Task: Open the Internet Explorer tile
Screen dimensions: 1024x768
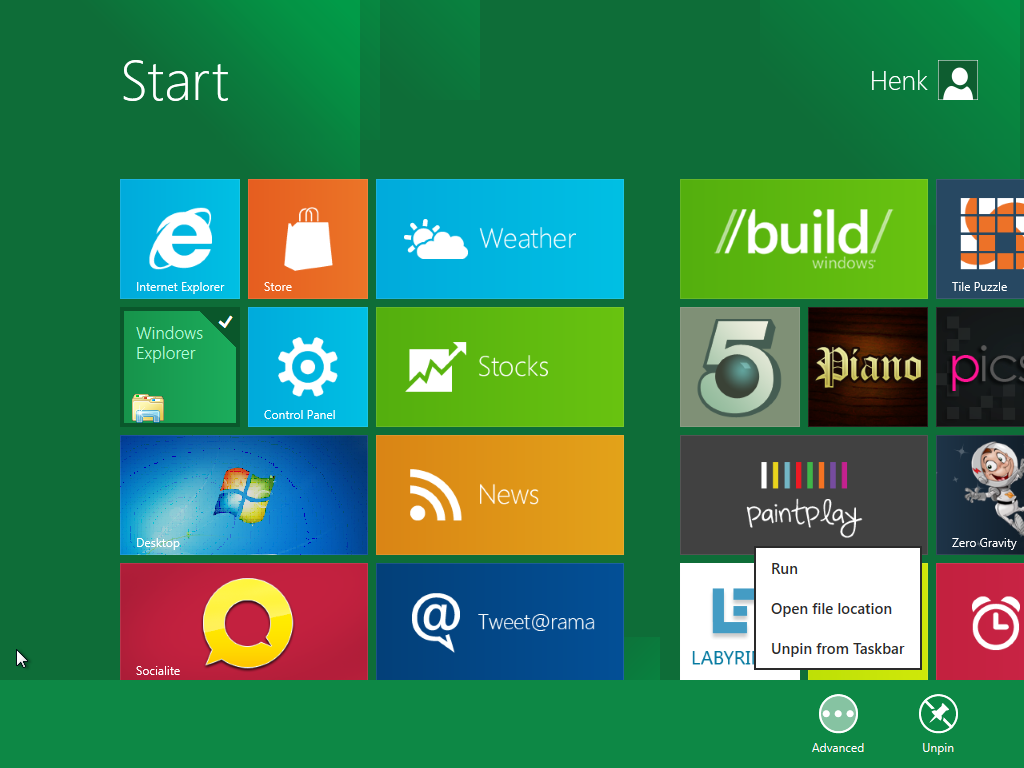Action: coord(180,238)
